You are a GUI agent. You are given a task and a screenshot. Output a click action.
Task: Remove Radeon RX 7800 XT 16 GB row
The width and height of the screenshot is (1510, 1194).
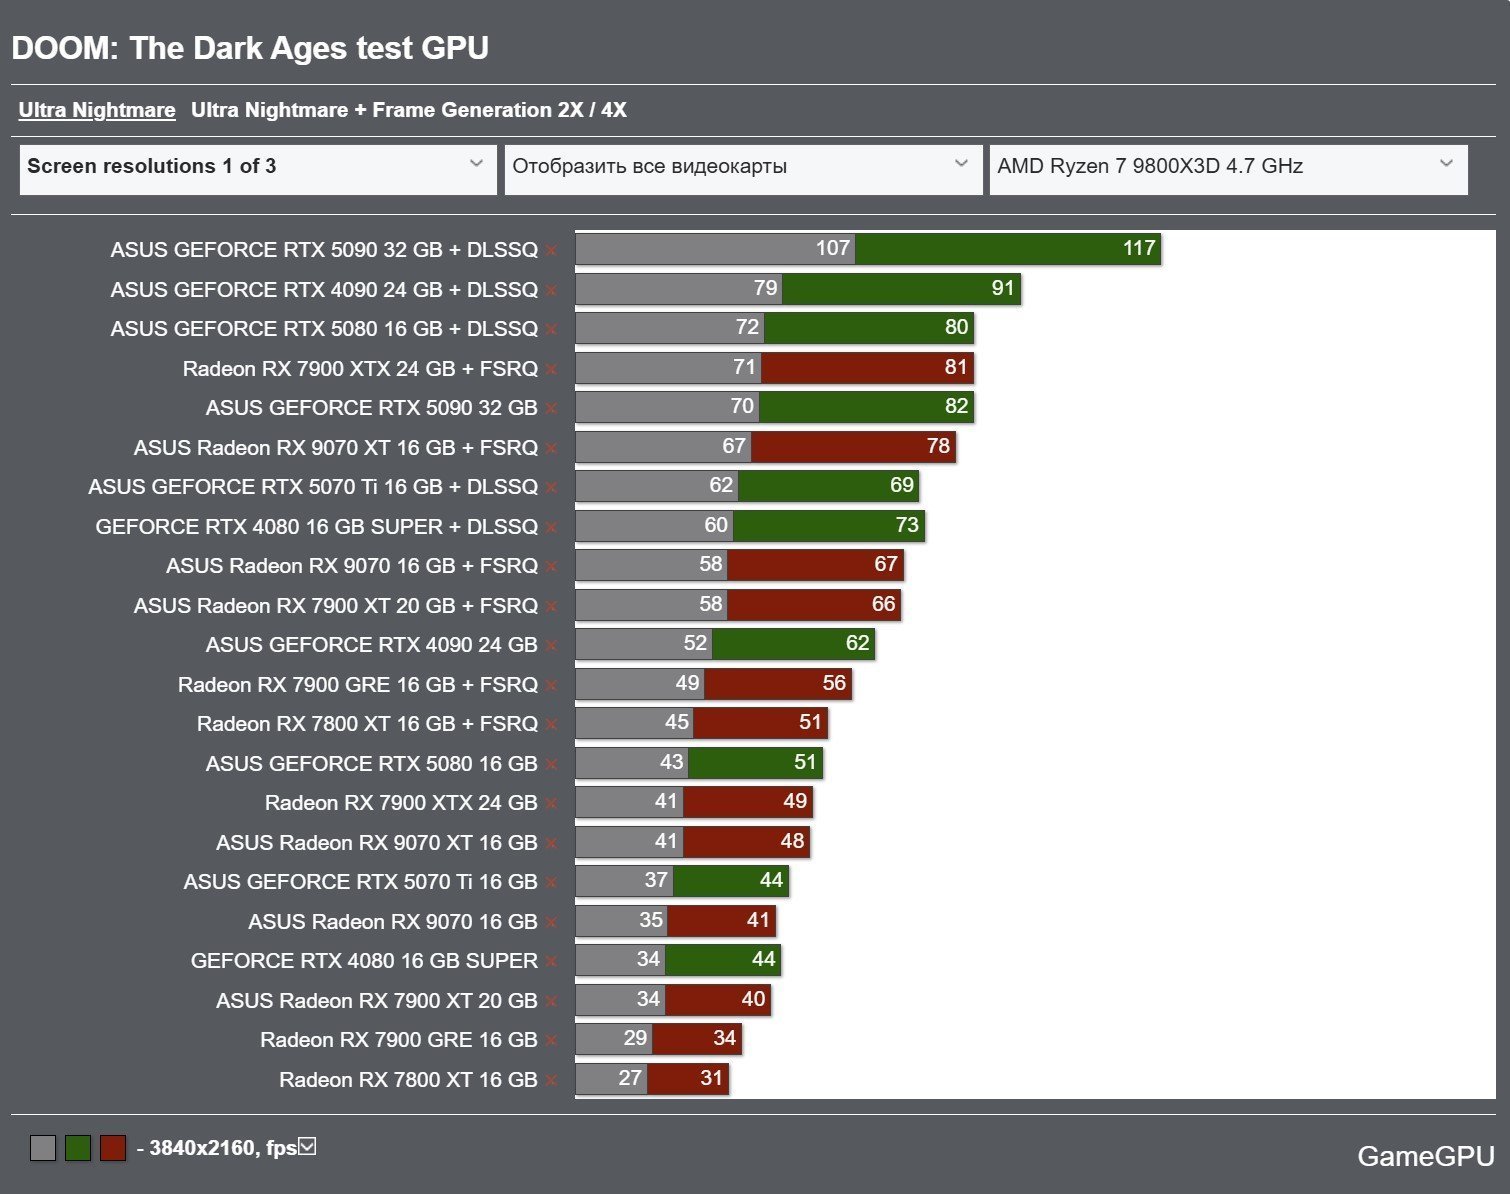coord(551,1081)
